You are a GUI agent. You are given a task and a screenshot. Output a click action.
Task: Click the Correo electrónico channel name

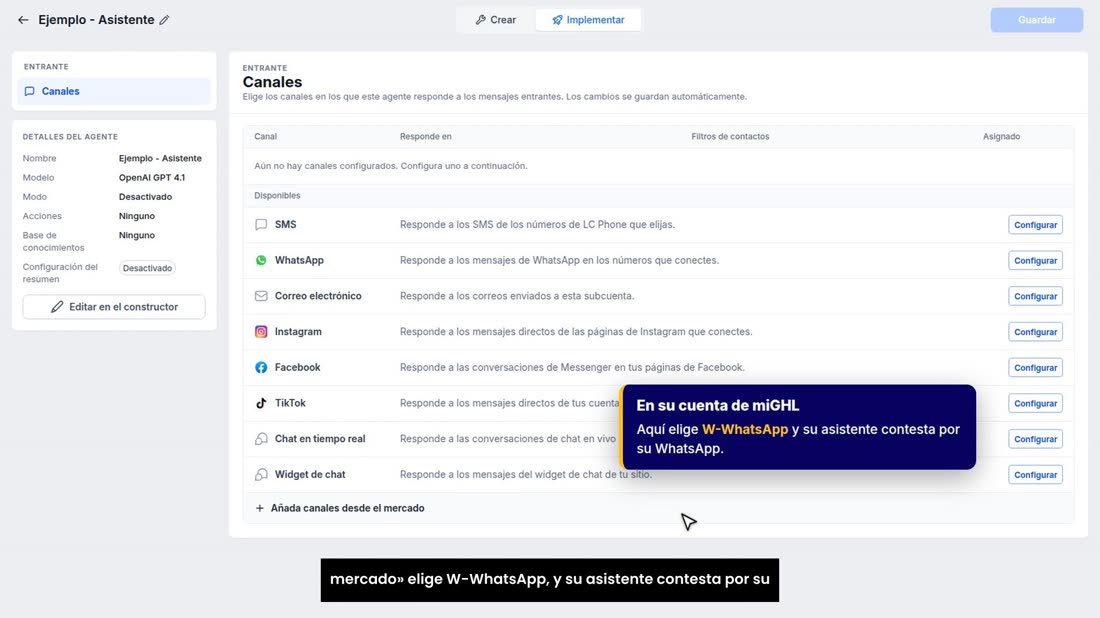[318, 296]
